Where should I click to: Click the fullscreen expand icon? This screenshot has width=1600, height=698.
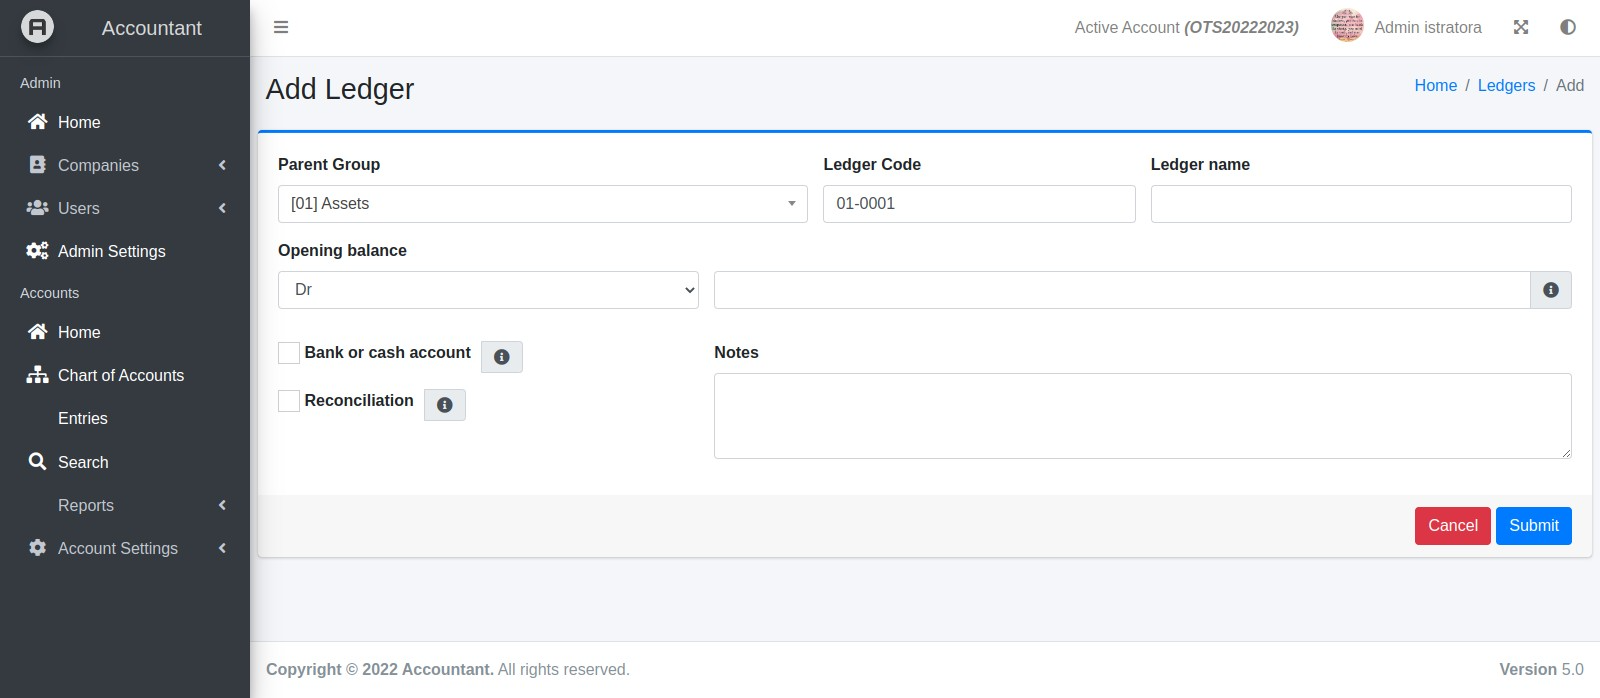click(1521, 27)
